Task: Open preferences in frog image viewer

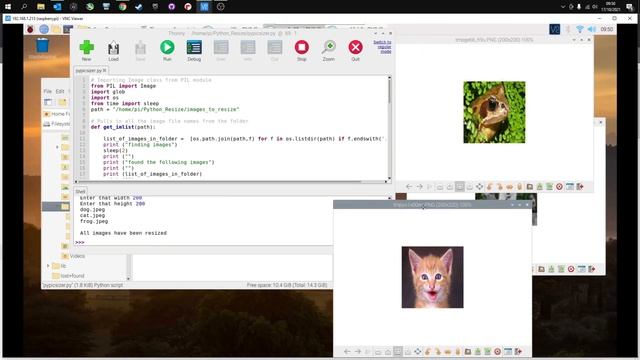Action: pos(569,187)
